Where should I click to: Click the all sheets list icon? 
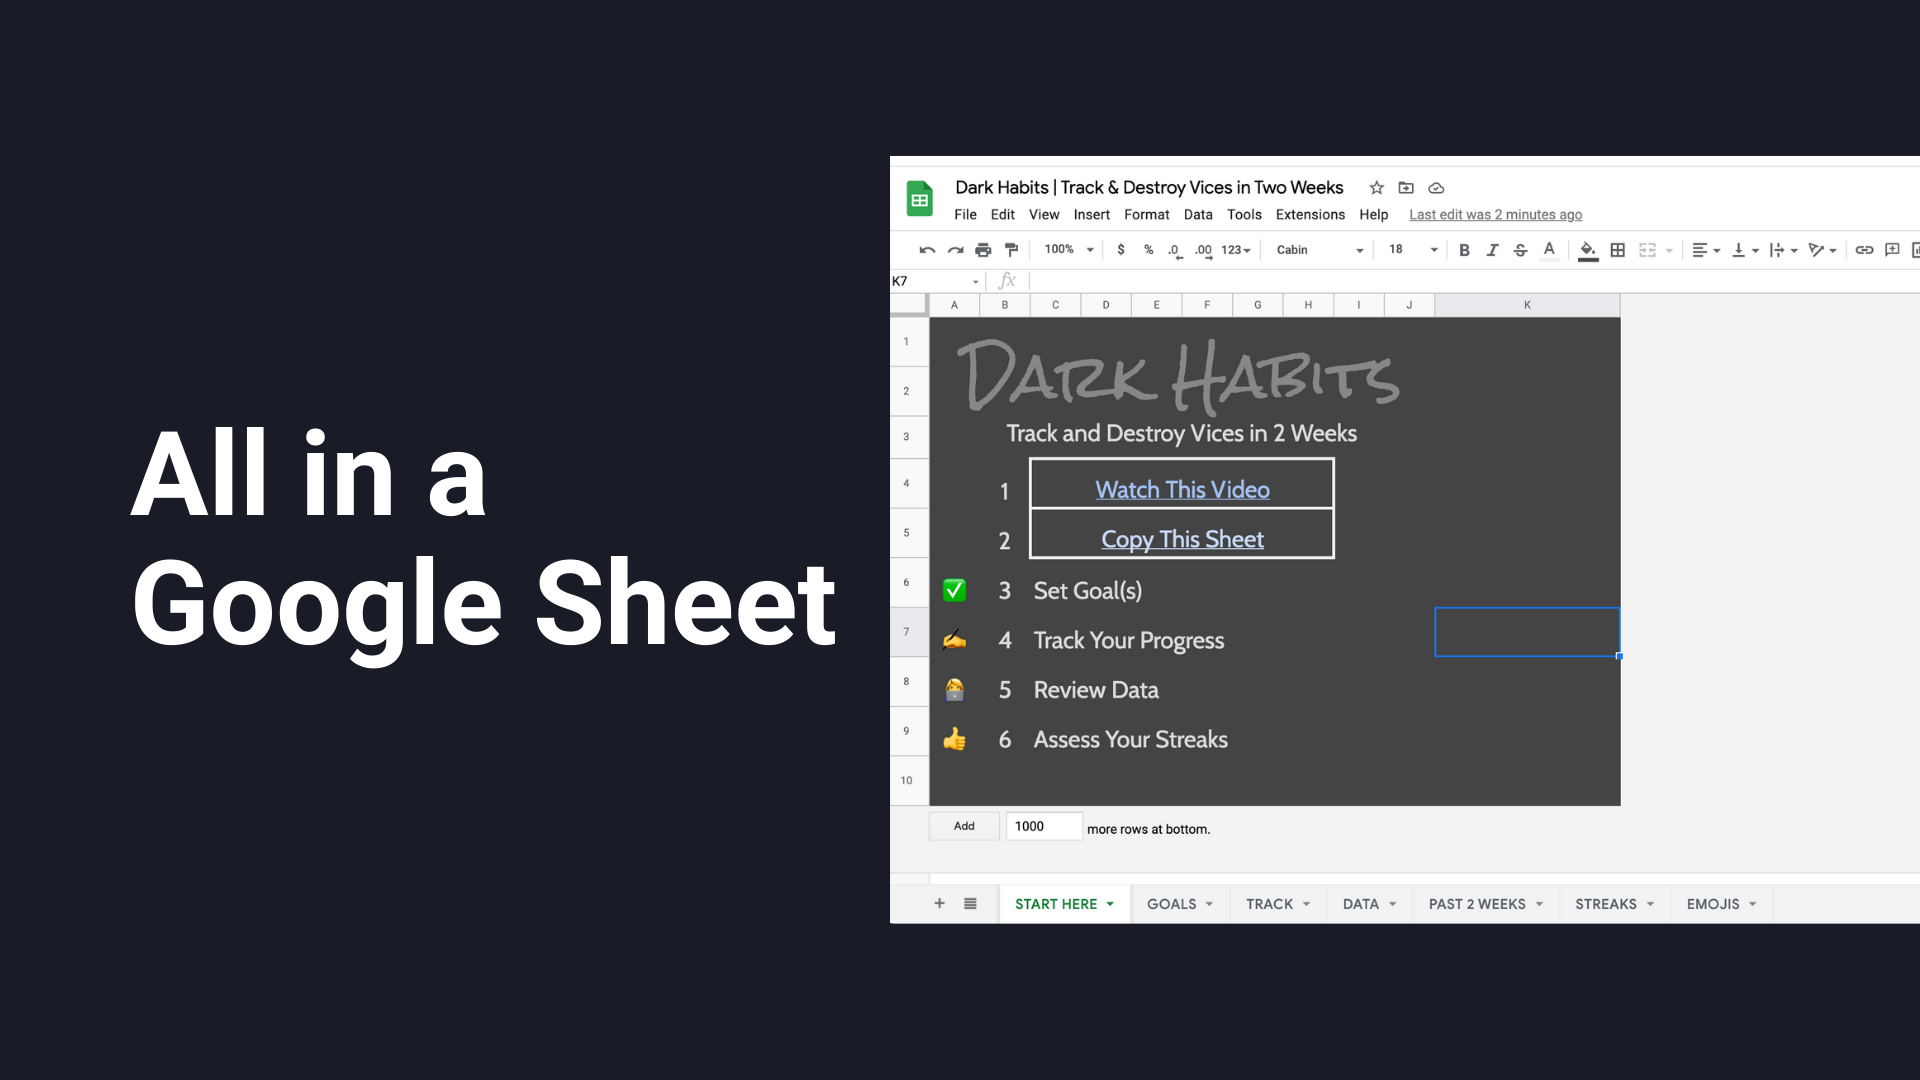coord(970,904)
